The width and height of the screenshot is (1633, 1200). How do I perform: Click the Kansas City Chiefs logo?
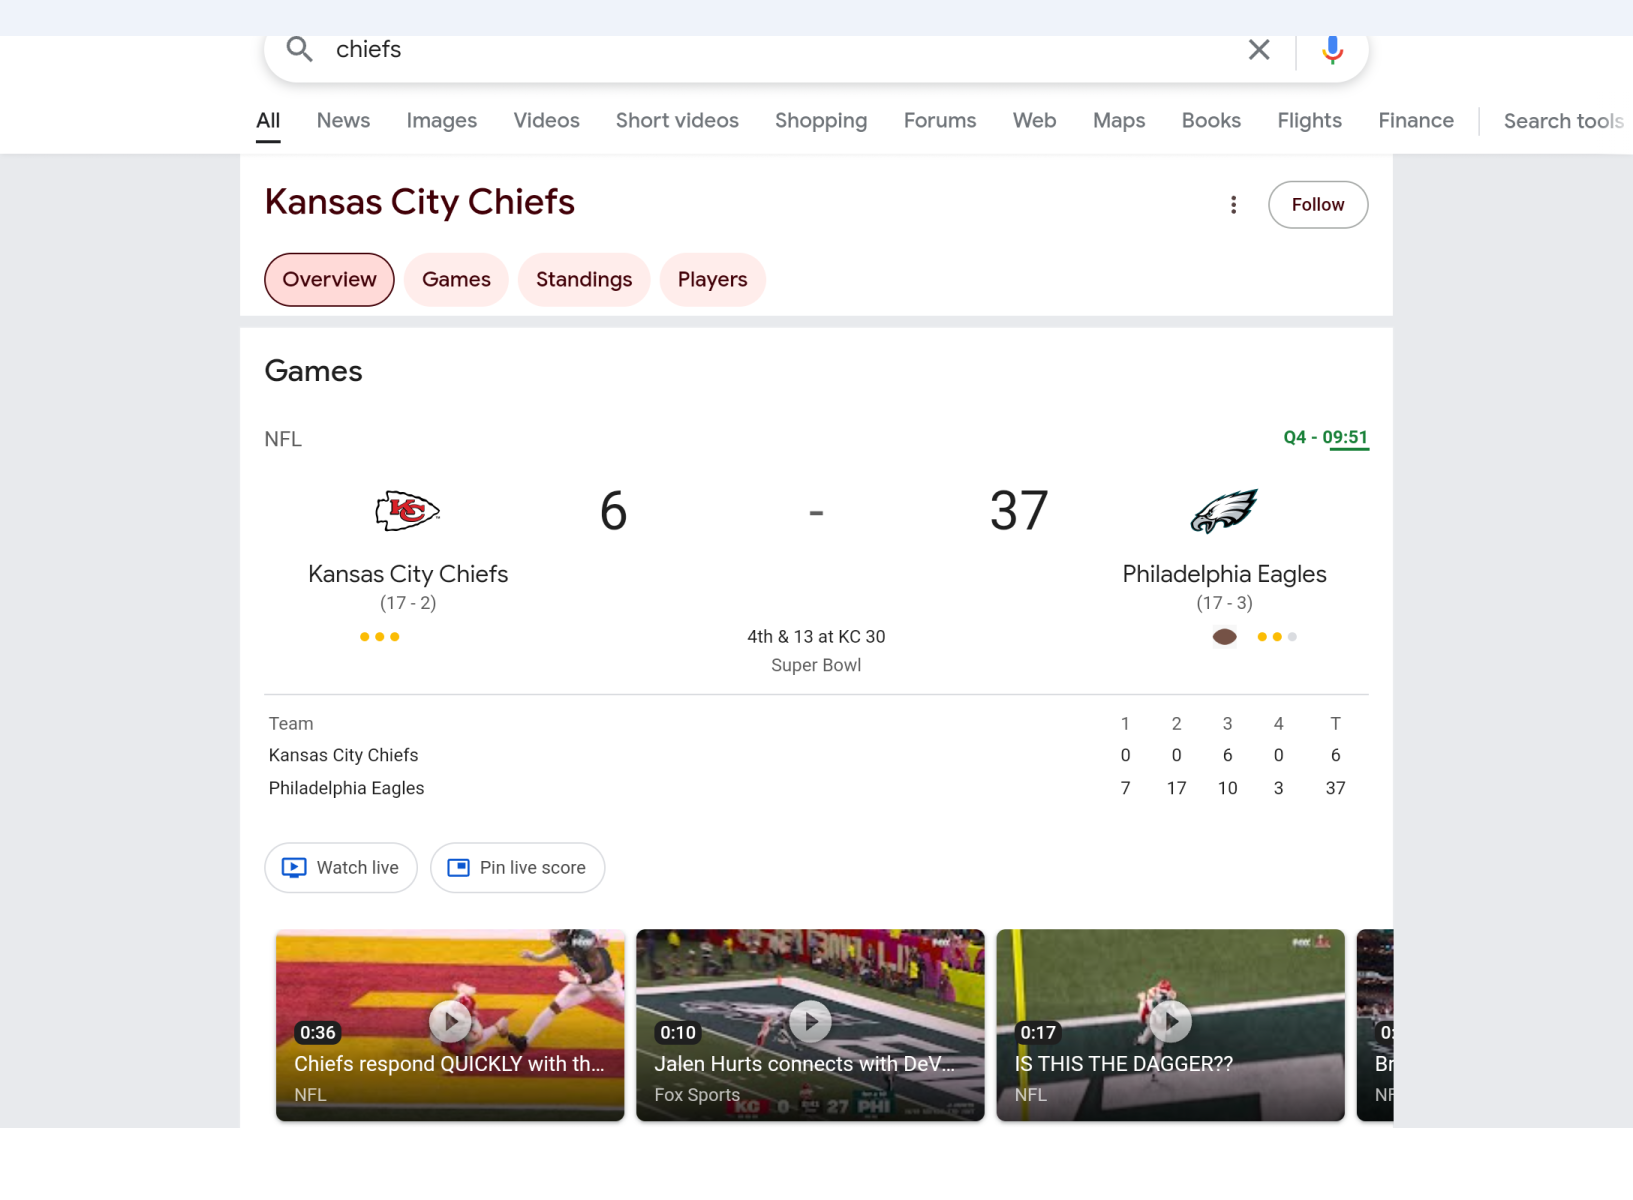pyautogui.click(x=407, y=511)
